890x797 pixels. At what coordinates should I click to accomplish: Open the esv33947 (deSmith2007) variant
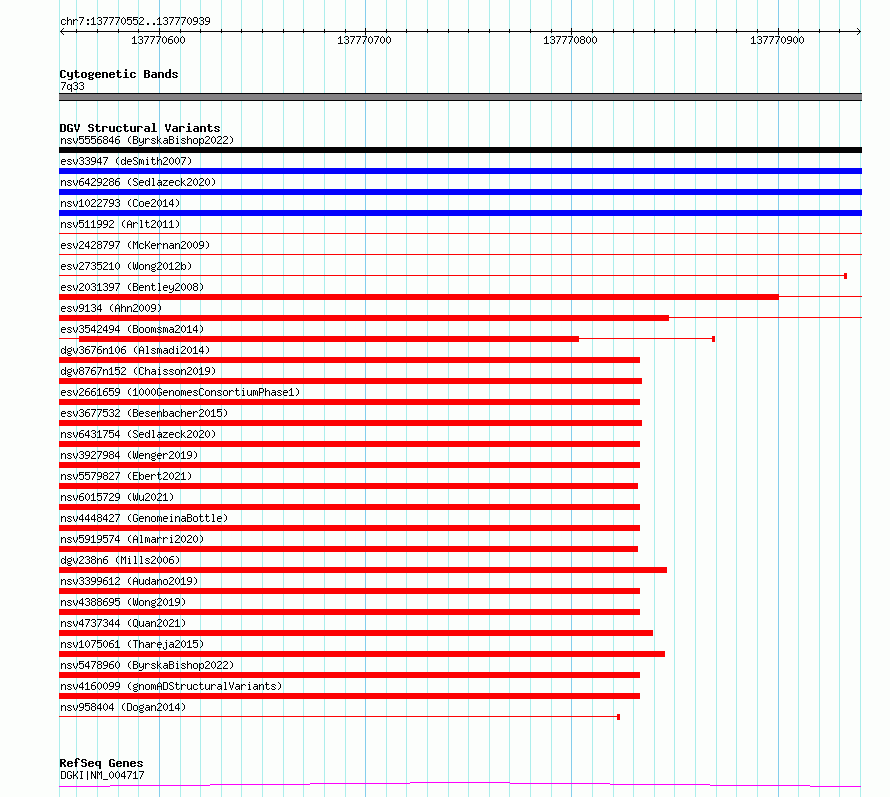pyautogui.click(x=126, y=161)
